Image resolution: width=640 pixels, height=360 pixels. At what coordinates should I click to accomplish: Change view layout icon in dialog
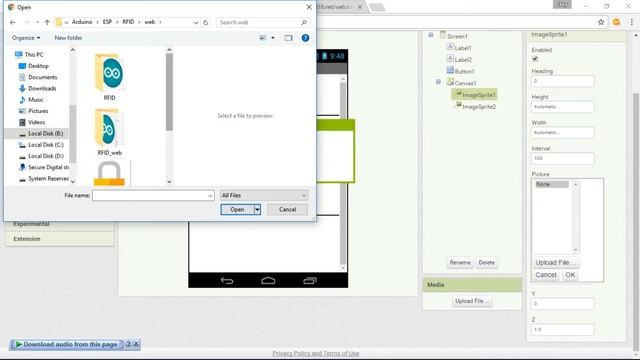263,38
